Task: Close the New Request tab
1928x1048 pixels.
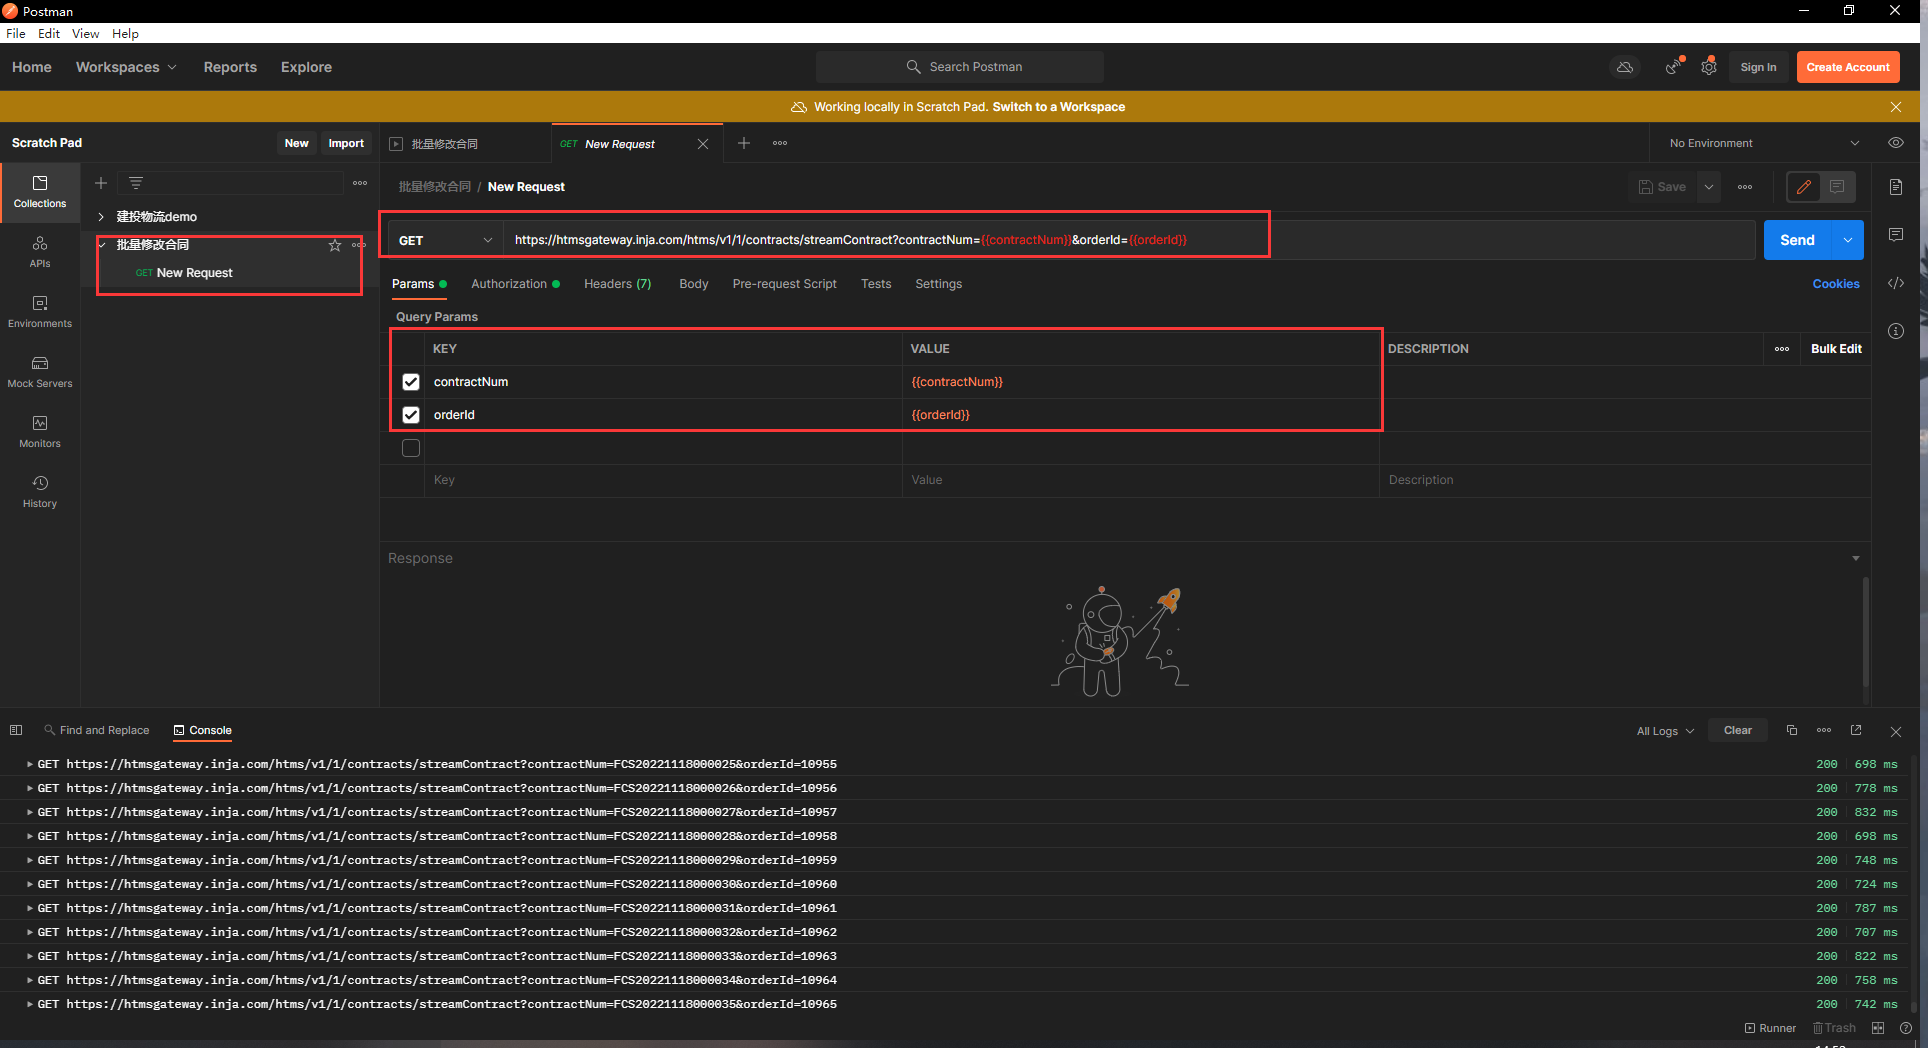Action: (x=703, y=144)
